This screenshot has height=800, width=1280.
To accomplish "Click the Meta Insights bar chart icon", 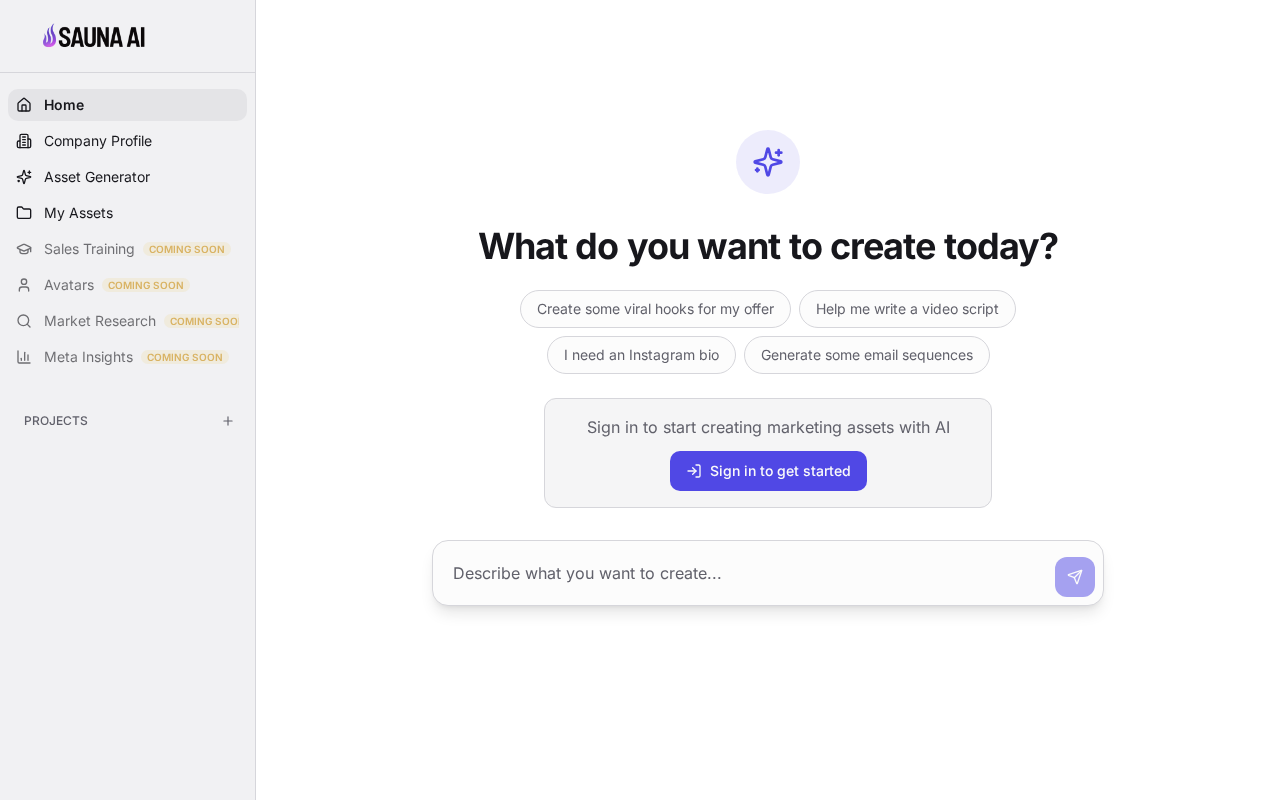I will [24, 357].
